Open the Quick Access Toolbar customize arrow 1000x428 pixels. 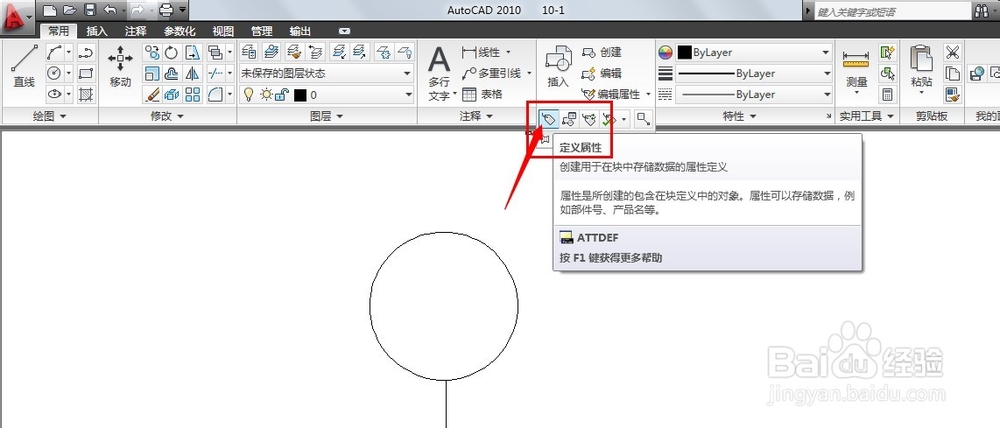click(x=184, y=10)
